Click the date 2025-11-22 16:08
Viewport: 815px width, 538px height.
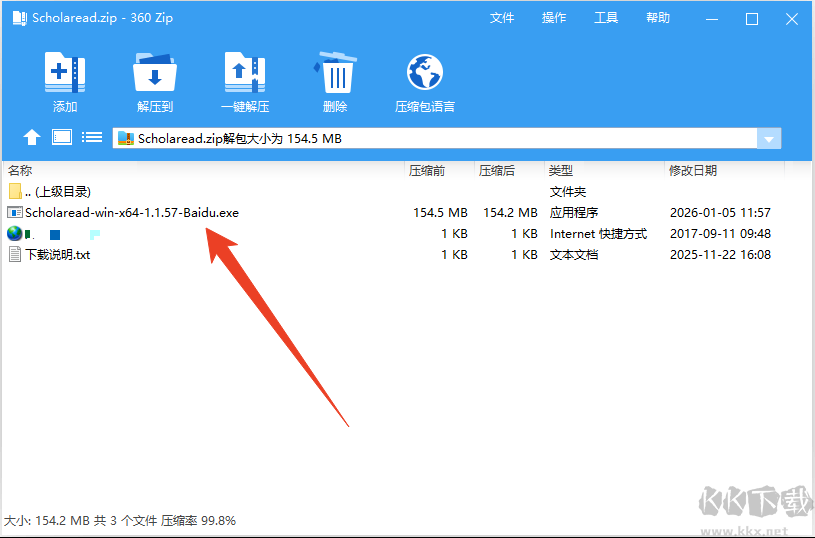[x=720, y=255]
